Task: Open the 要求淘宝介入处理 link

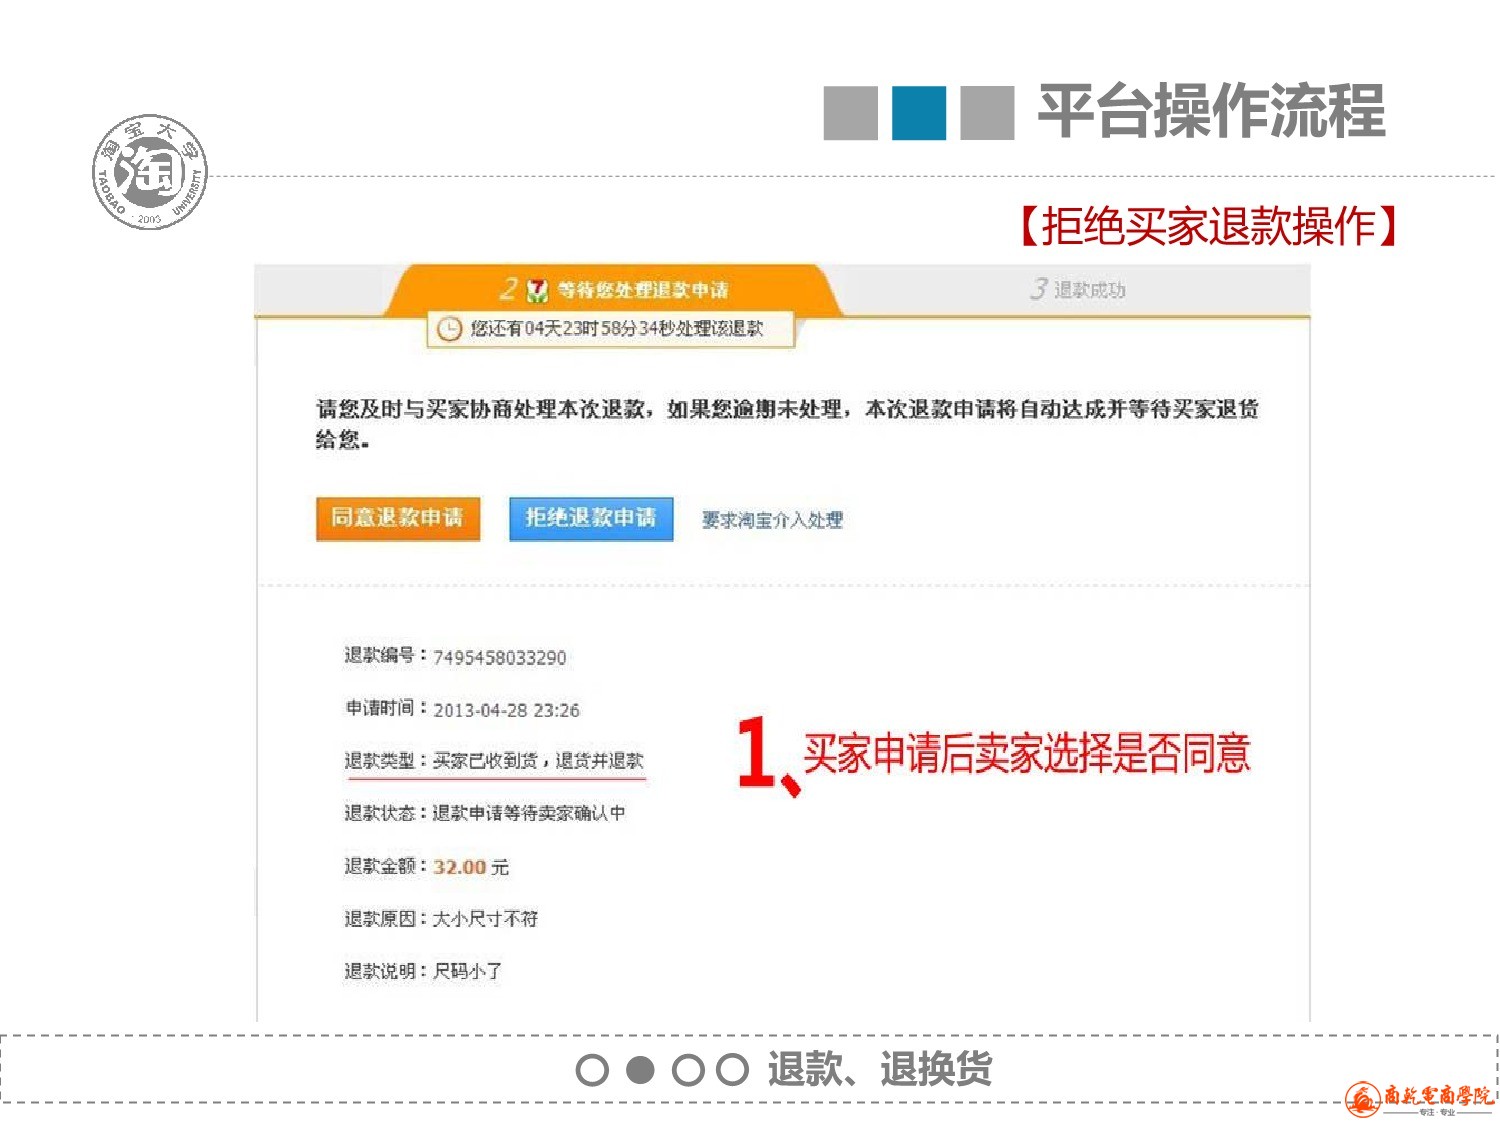Action: 772,520
